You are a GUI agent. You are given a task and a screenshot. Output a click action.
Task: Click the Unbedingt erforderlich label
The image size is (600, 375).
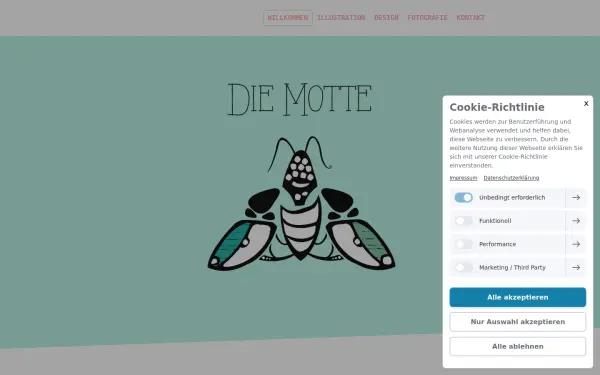[x=512, y=197]
